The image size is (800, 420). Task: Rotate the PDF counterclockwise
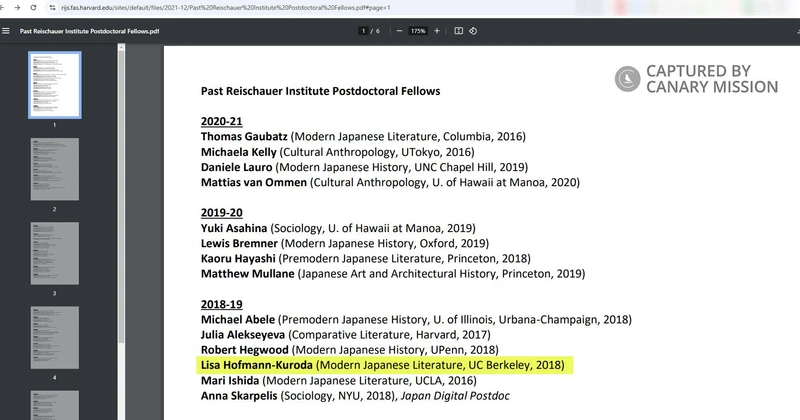point(474,31)
